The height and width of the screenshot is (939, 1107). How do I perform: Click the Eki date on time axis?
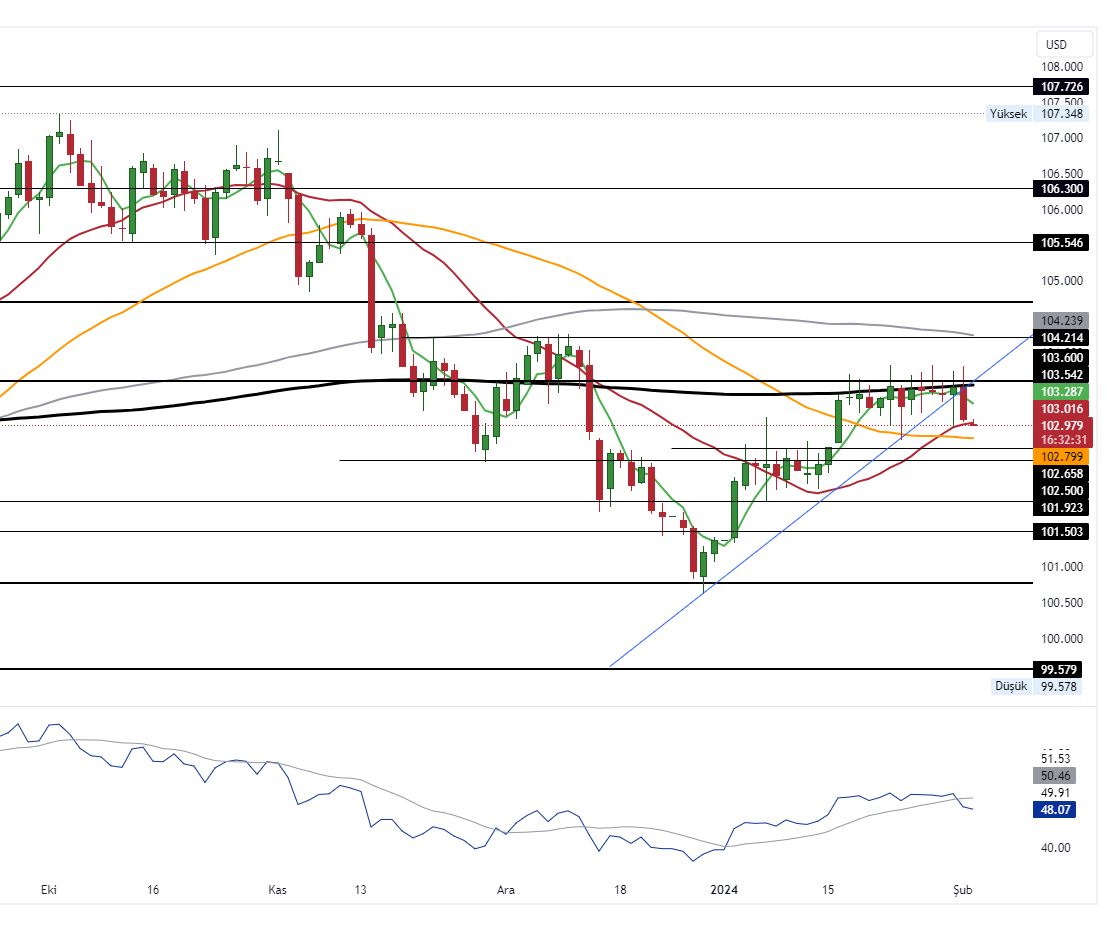click(49, 889)
